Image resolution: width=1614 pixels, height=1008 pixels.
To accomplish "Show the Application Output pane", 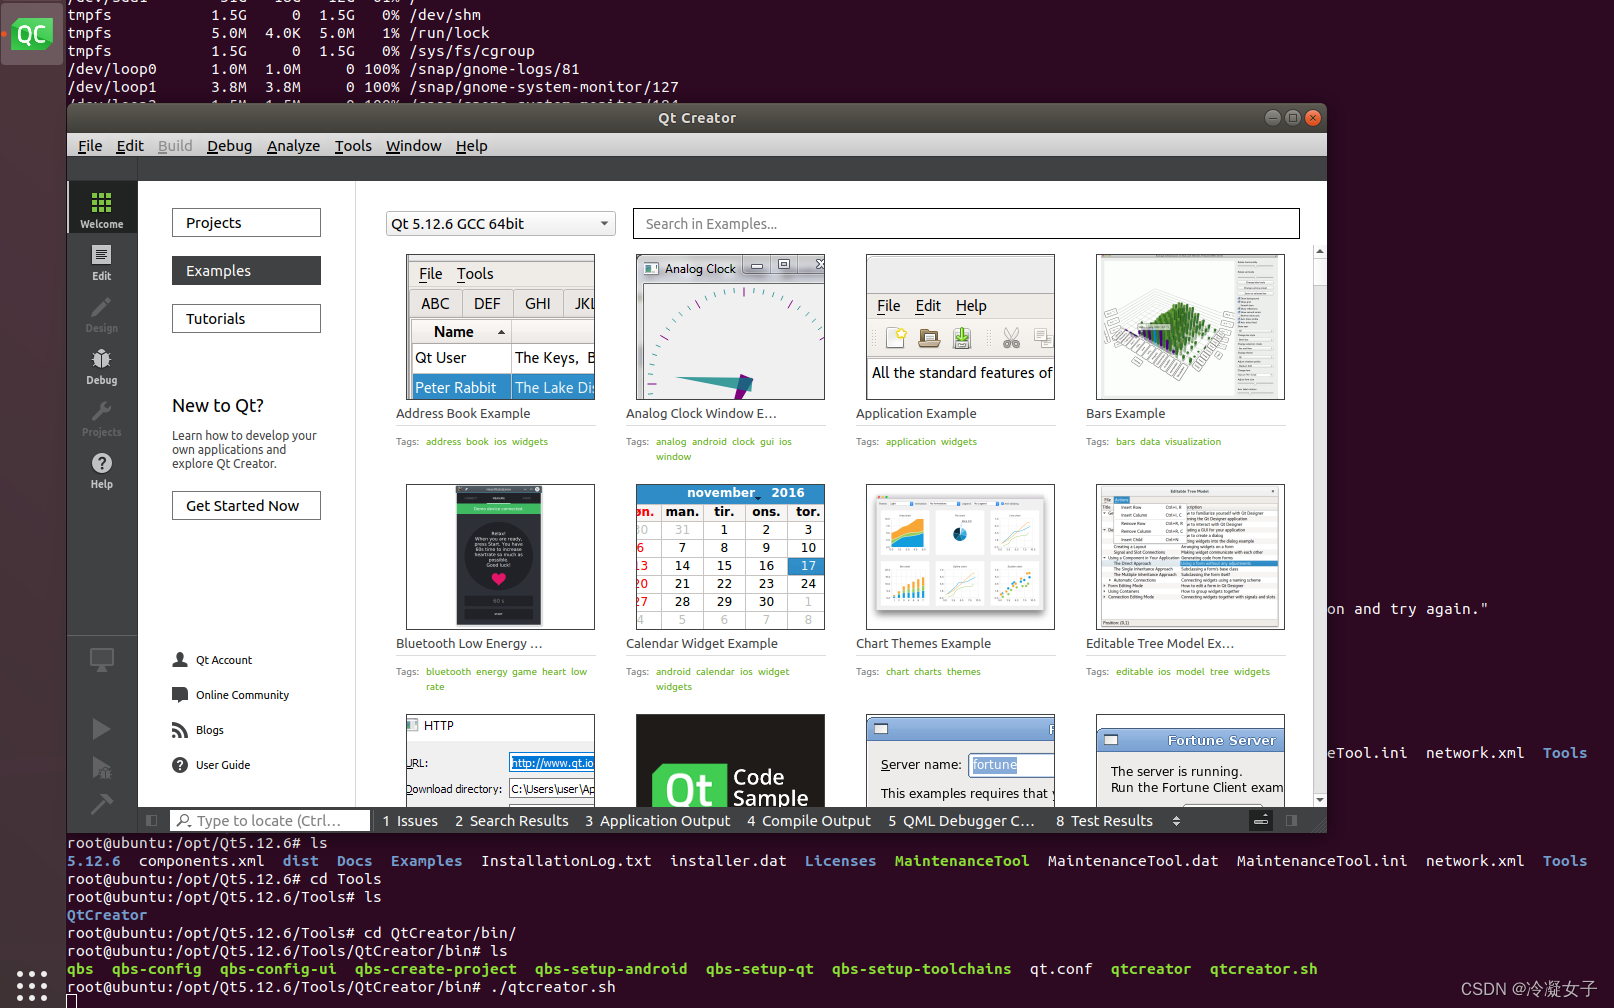I will click(x=658, y=821).
